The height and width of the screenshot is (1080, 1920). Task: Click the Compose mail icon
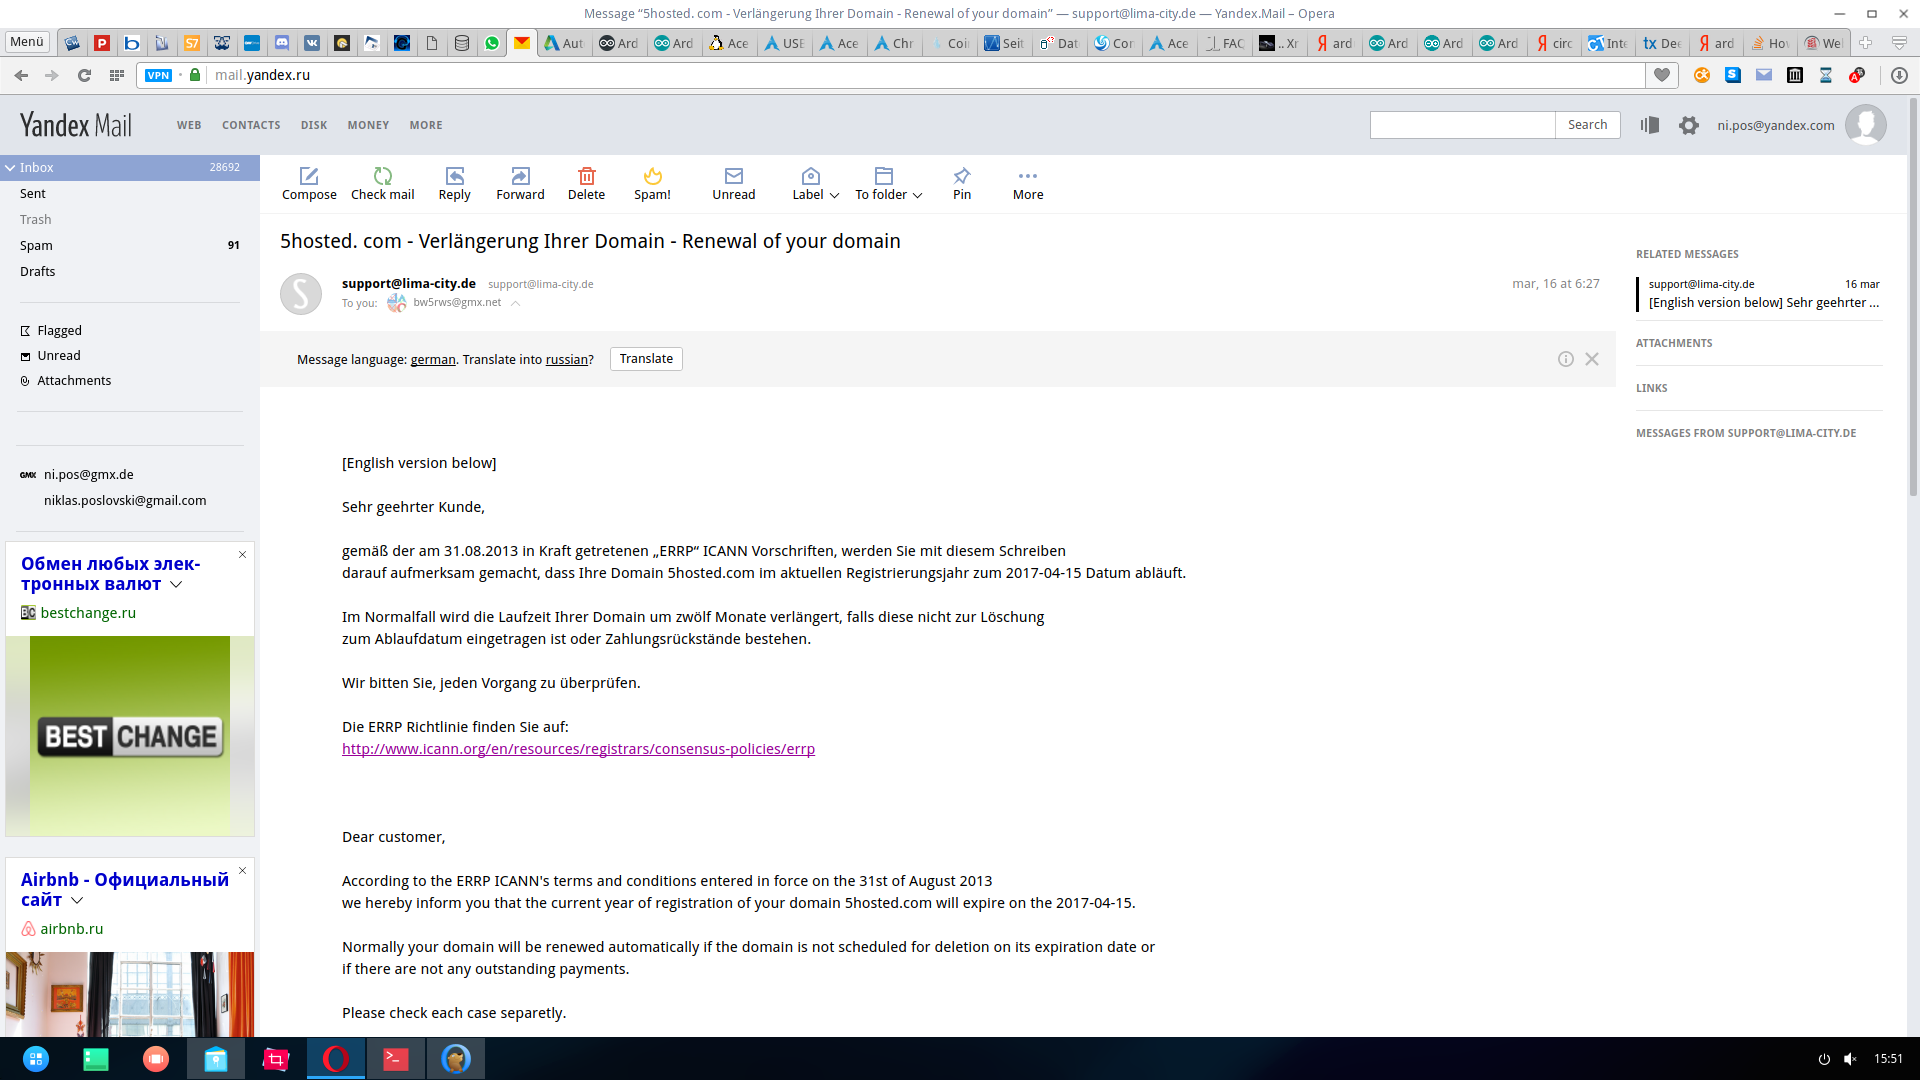[309, 176]
